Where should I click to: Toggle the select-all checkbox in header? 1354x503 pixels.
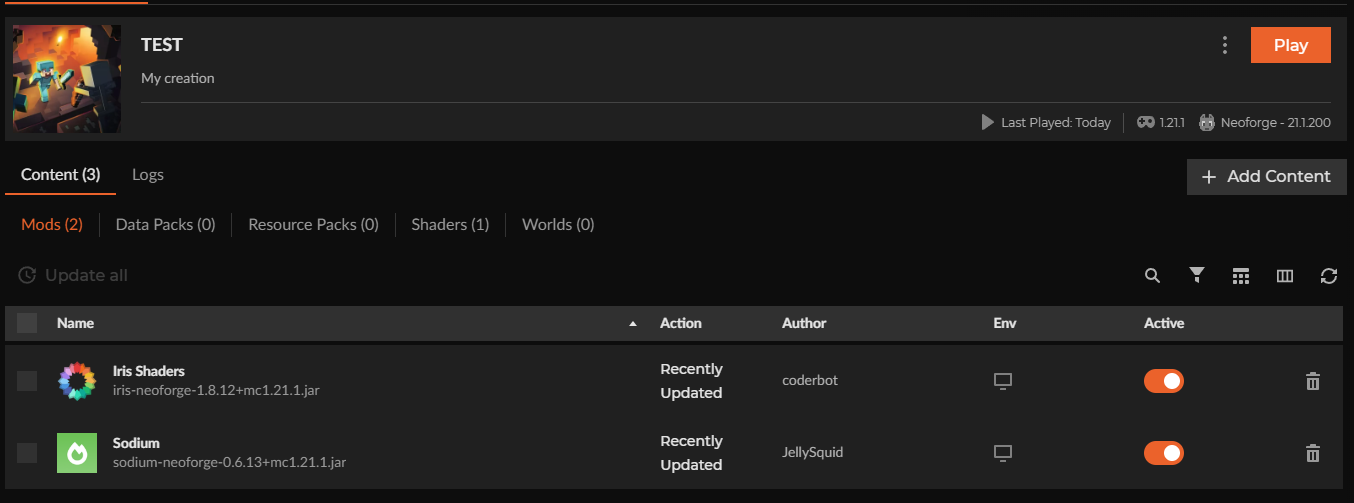(27, 323)
